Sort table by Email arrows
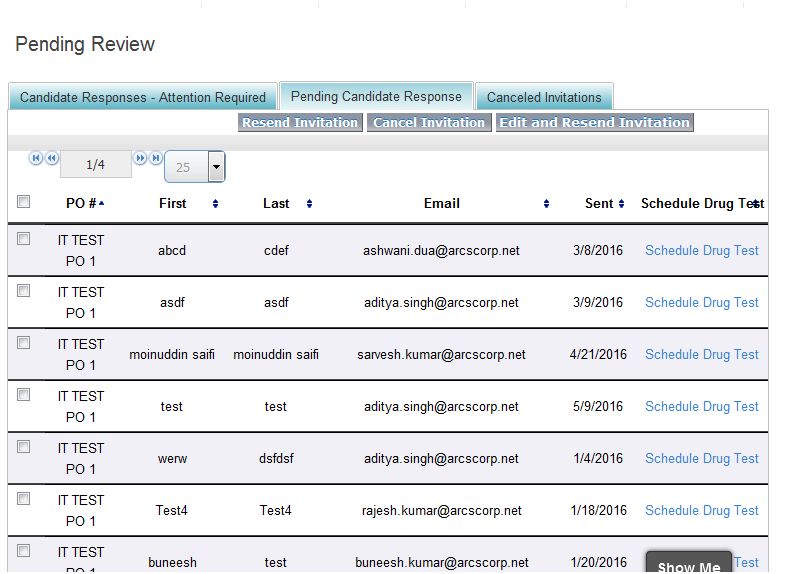 click(x=546, y=204)
